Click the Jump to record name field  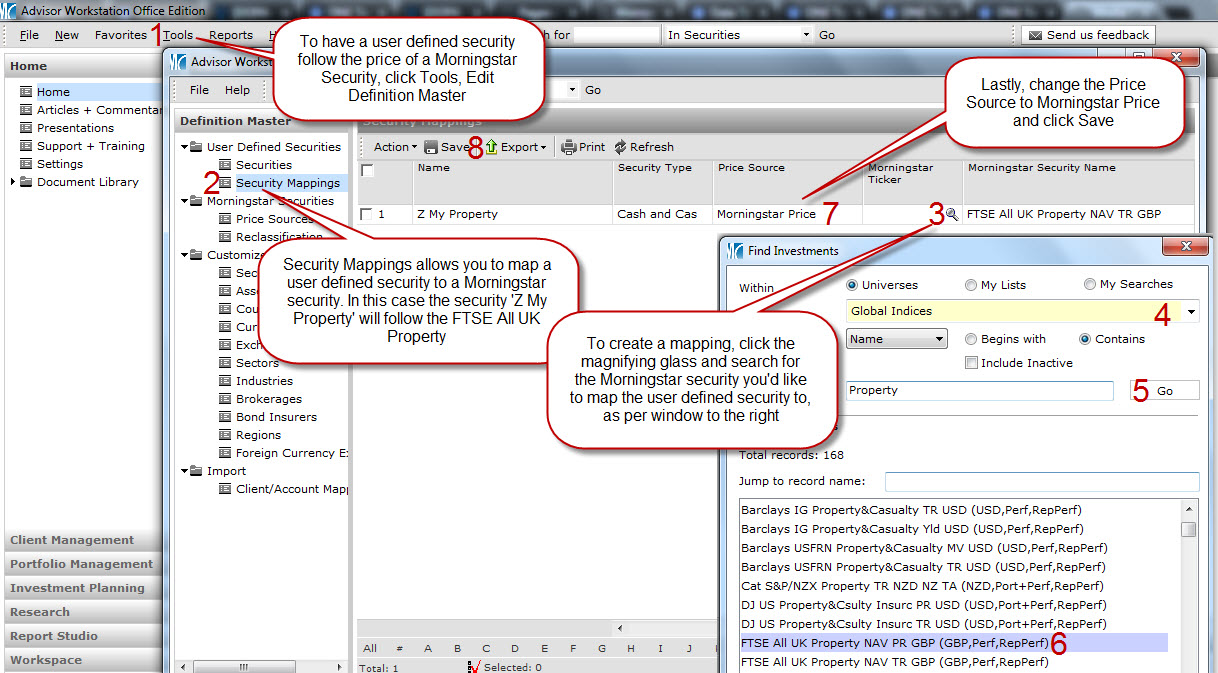(x=1041, y=482)
